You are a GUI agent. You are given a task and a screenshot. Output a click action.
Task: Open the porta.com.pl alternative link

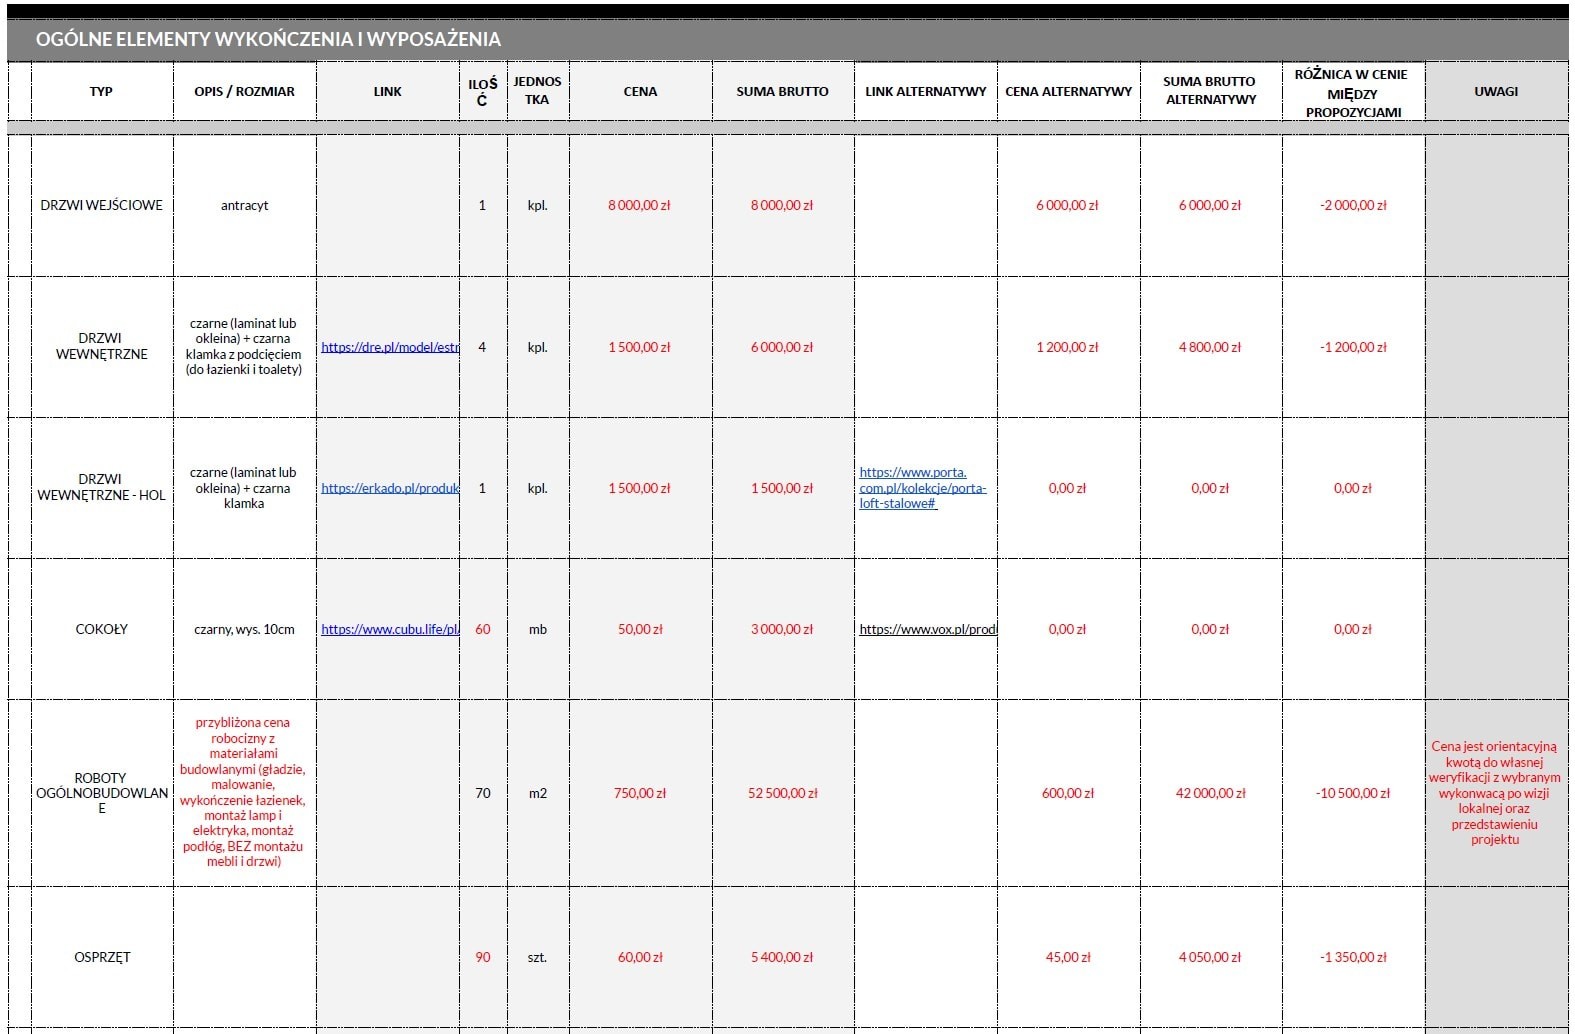tap(923, 488)
